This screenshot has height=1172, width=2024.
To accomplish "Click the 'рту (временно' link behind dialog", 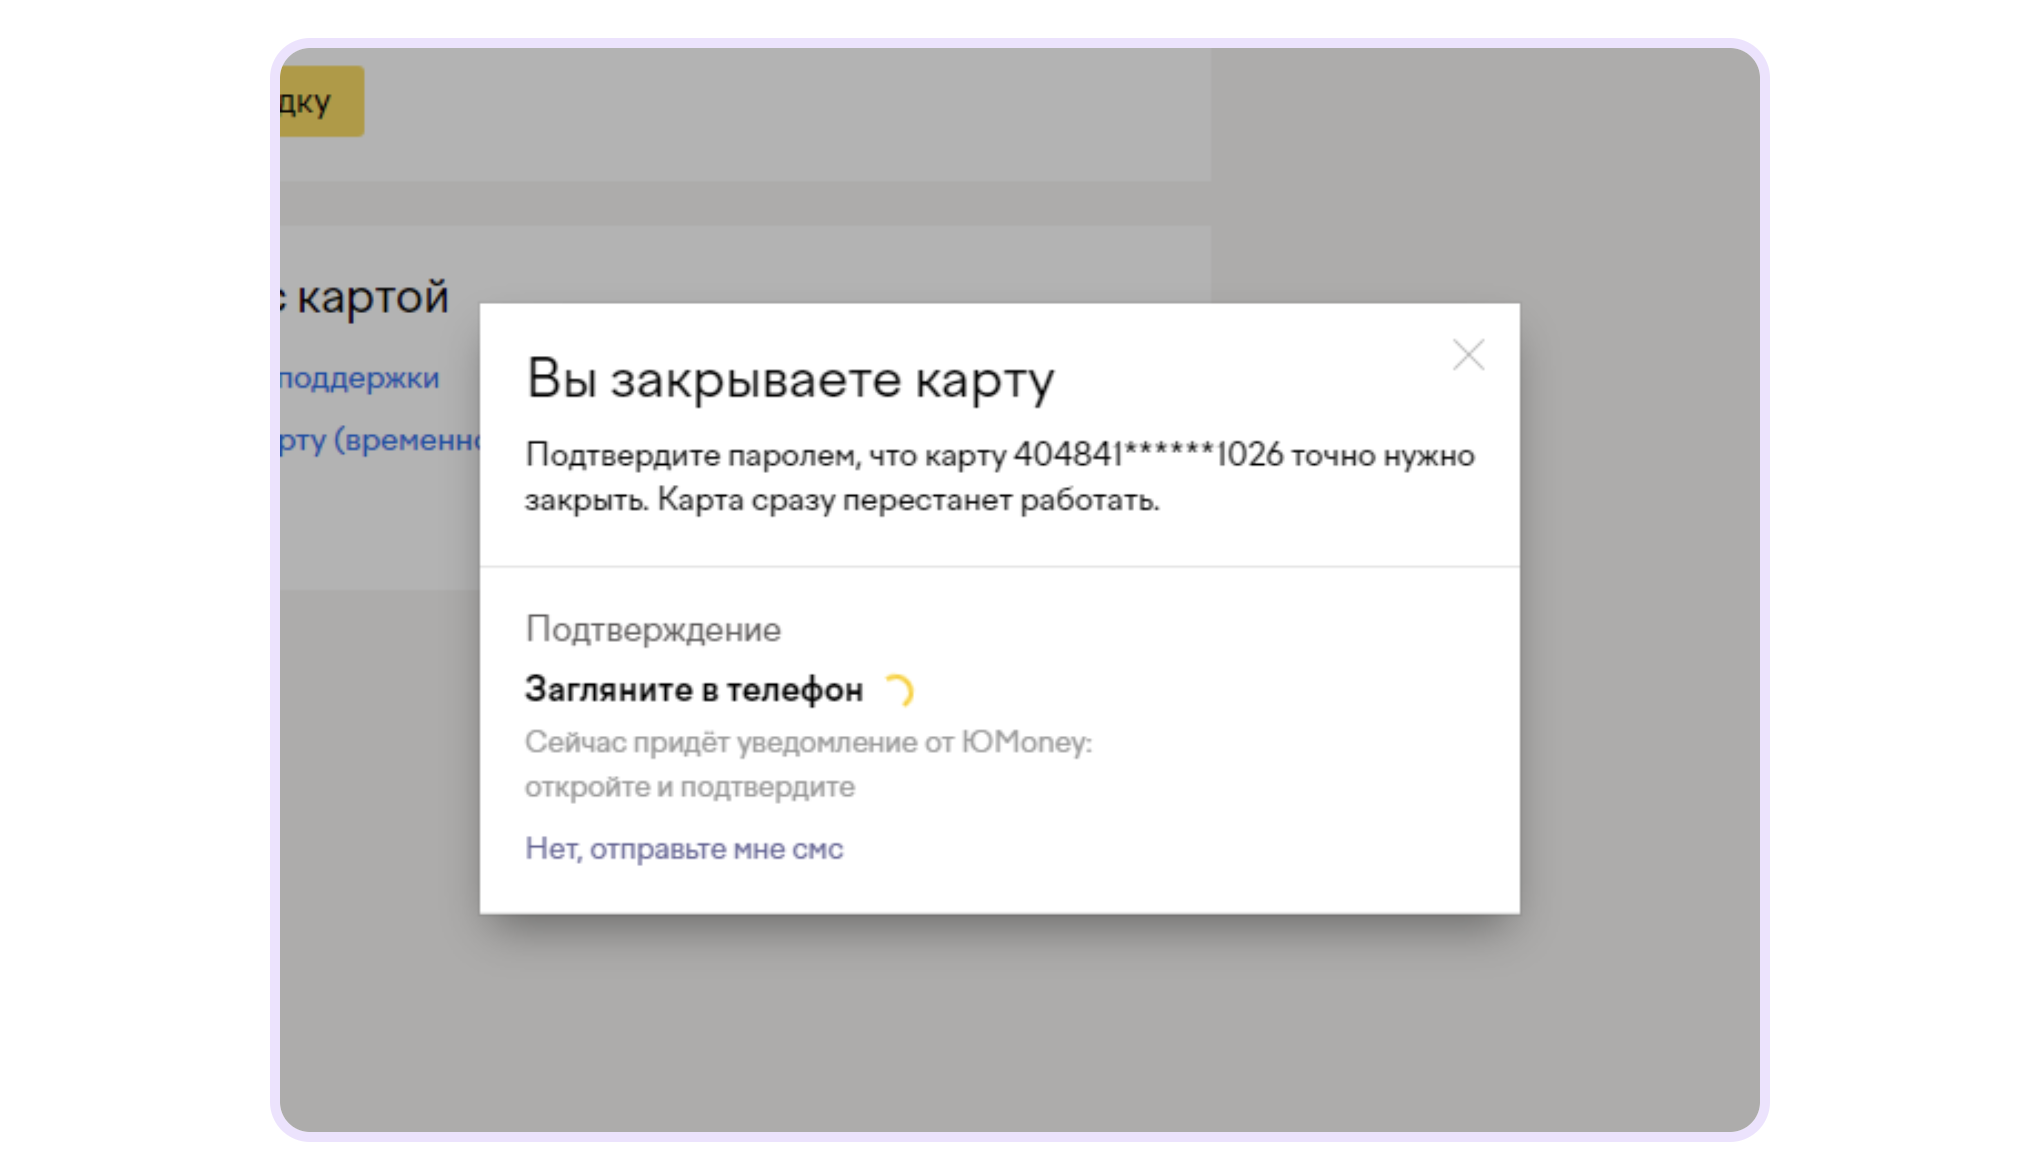I will tap(380, 439).
